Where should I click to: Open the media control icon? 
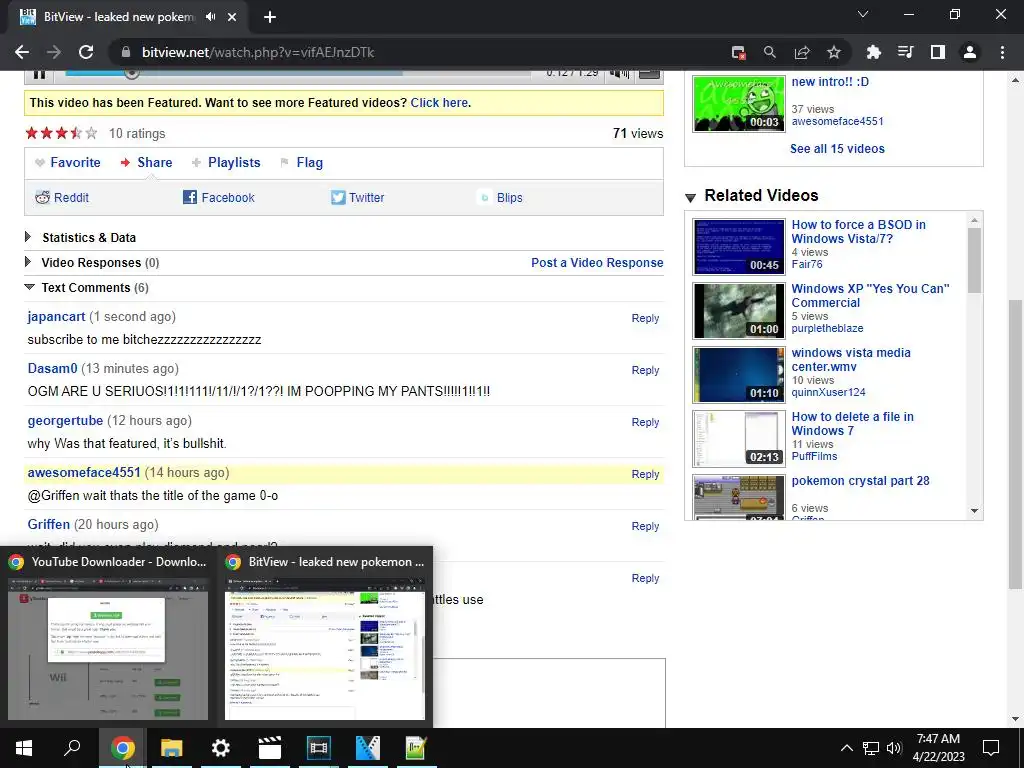pos(905,52)
